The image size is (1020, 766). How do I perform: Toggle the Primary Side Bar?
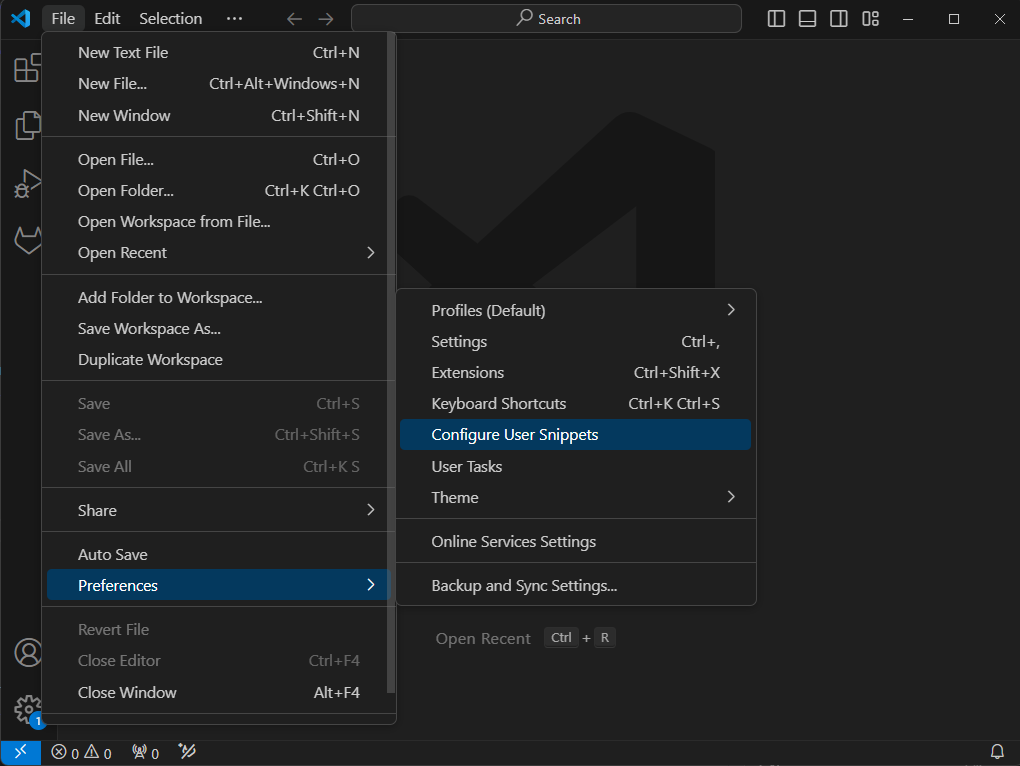tap(776, 18)
